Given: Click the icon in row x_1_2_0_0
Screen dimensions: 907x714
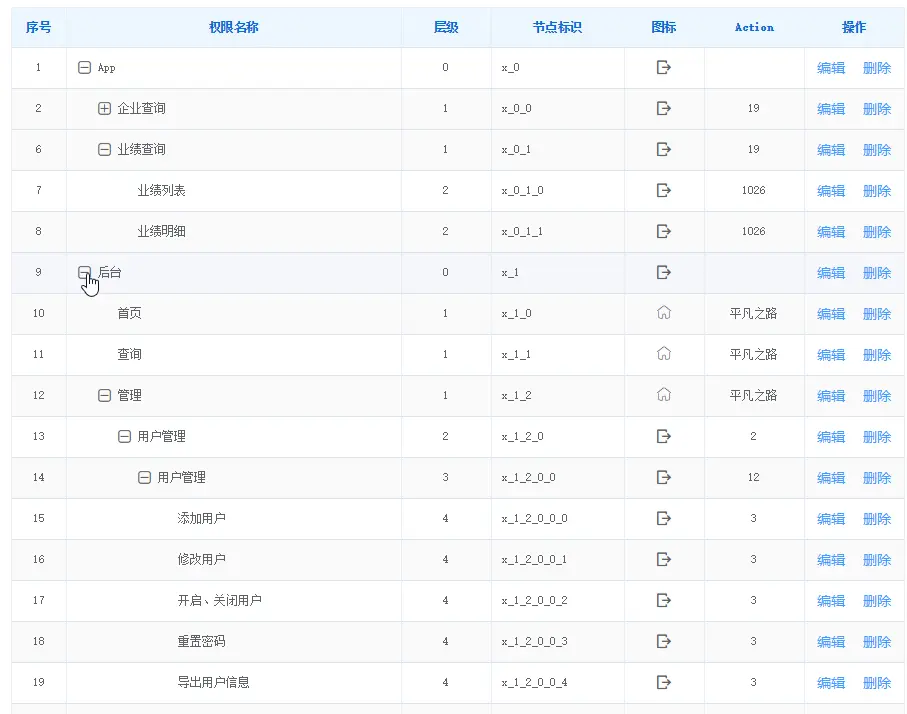Looking at the screenshot, I should click(663, 477).
